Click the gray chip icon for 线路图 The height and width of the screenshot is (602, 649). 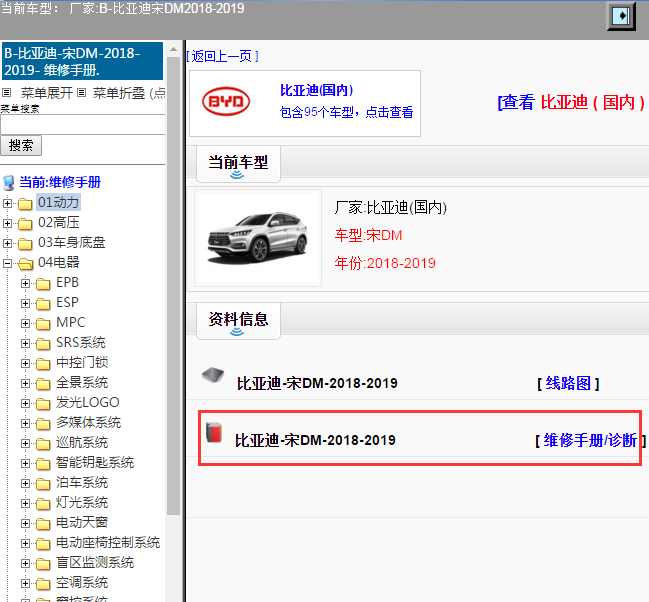[213, 375]
